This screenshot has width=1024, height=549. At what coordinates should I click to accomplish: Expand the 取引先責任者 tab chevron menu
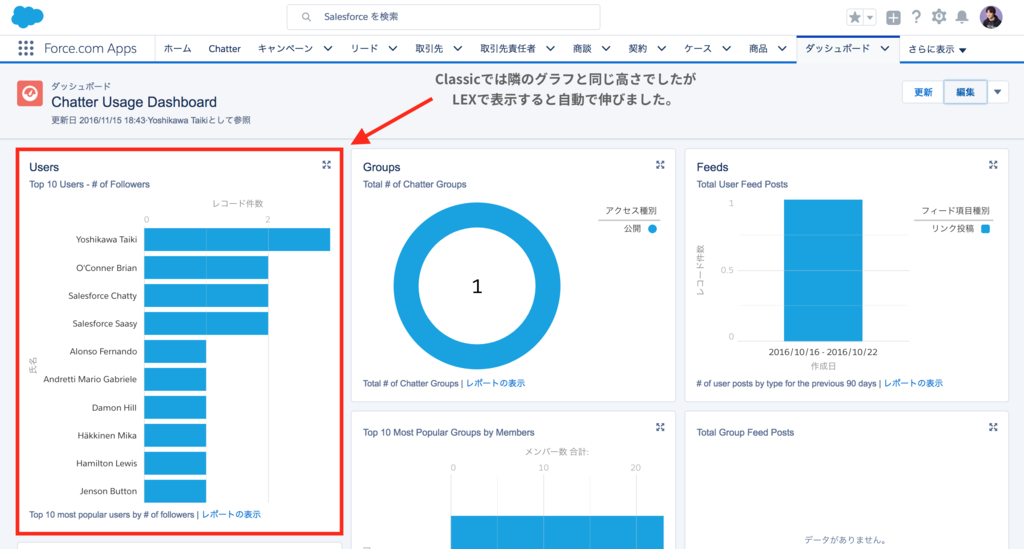coord(551,48)
